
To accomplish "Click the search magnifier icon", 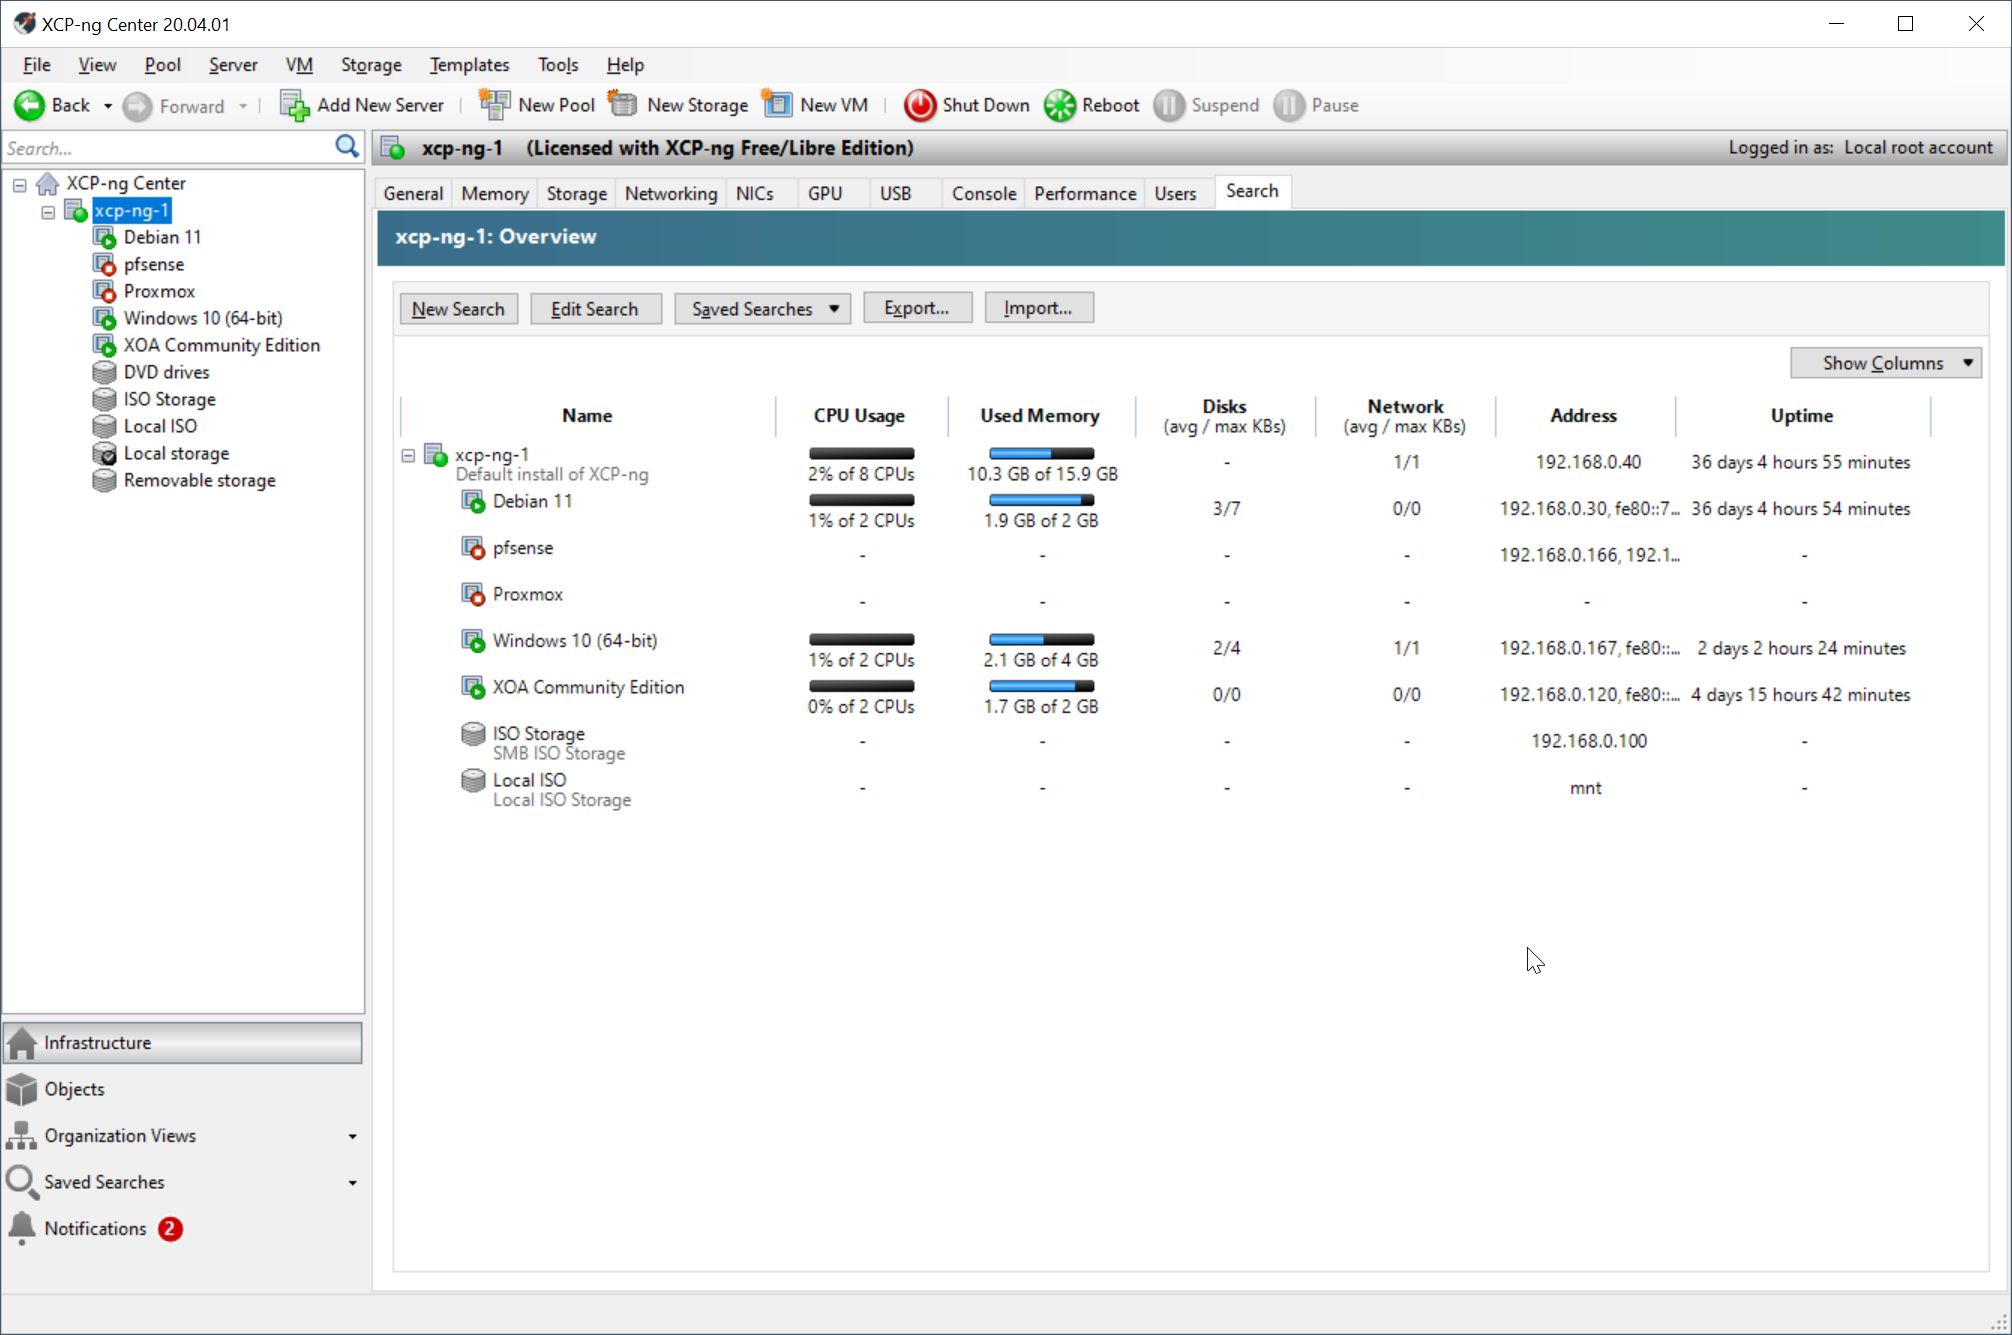I will click(346, 147).
